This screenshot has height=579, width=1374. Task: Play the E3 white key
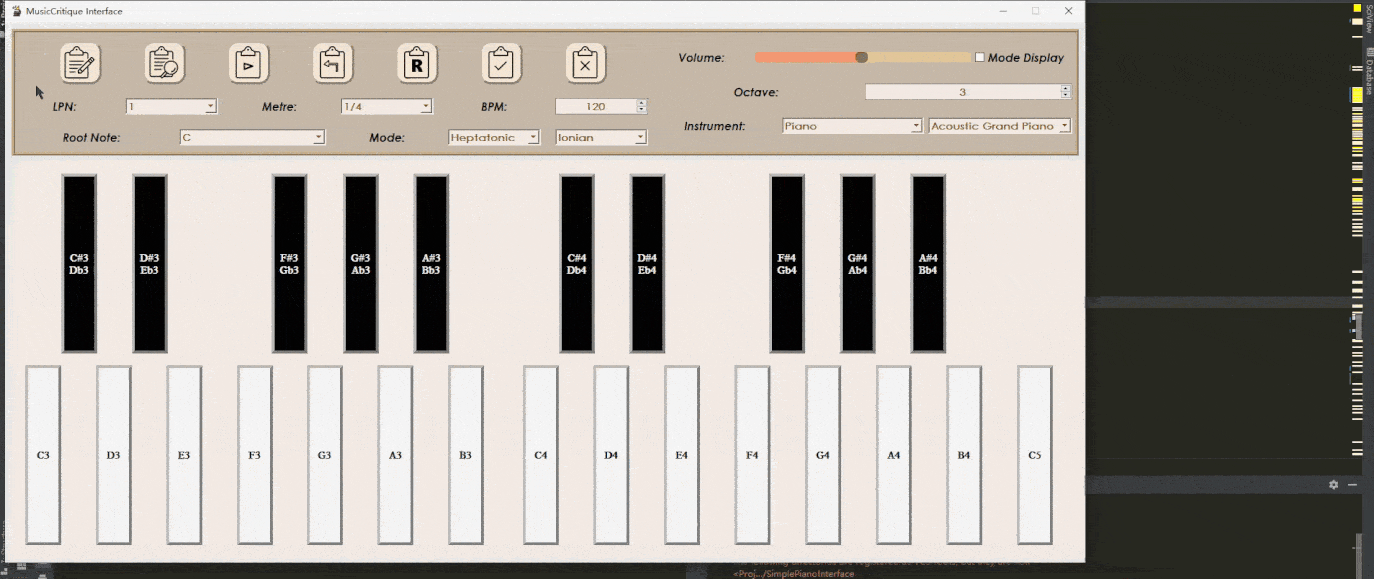(x=184, y=455)
